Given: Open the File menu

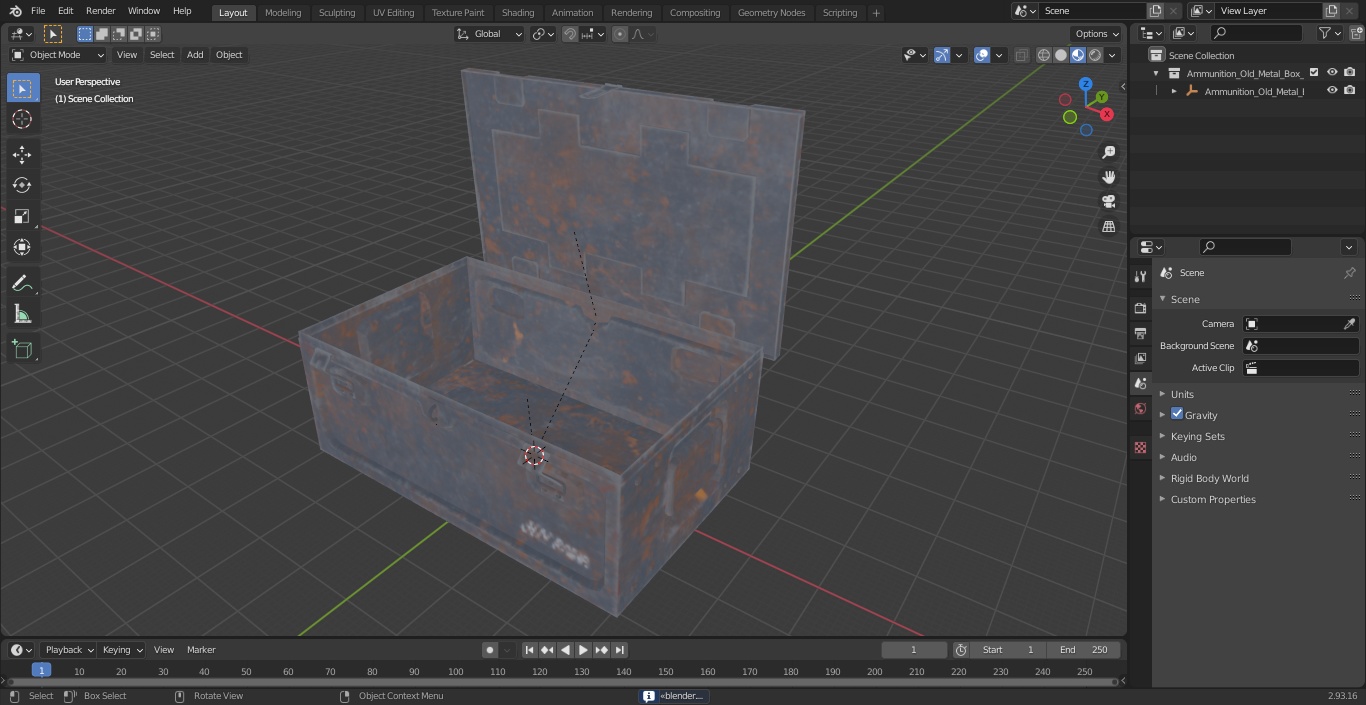Looking at the screenshot, I should click(x=38, y=11).
